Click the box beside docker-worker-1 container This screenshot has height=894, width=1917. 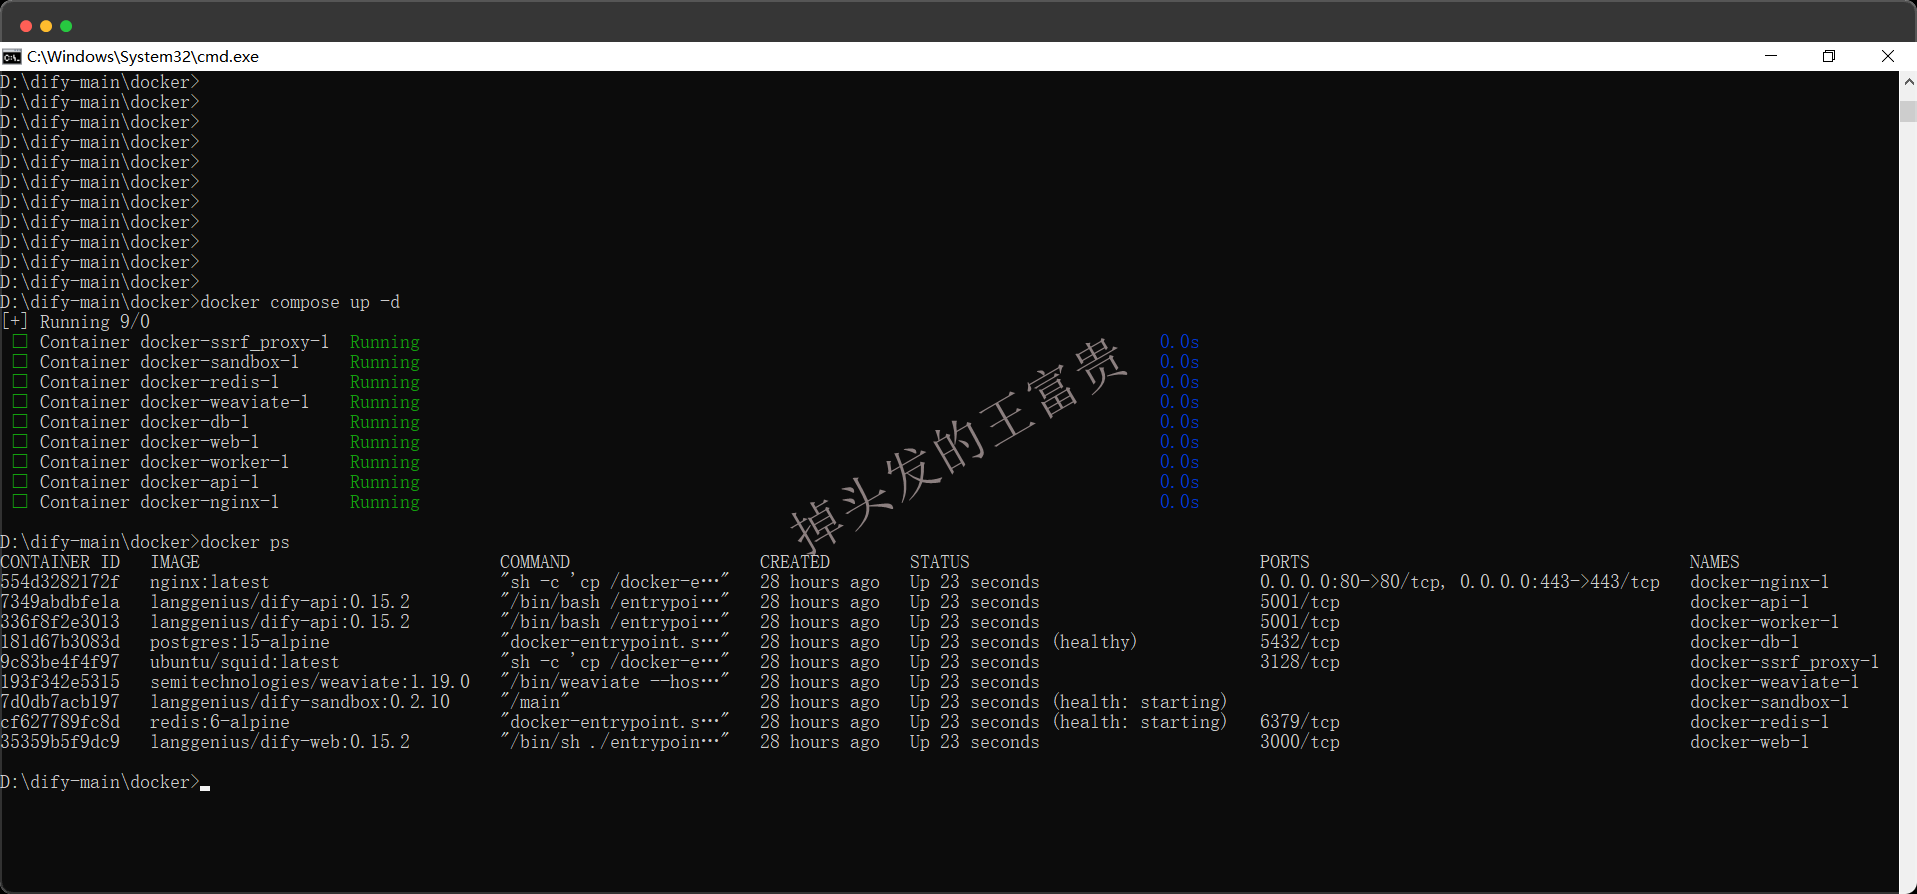[x=19, y=462]
